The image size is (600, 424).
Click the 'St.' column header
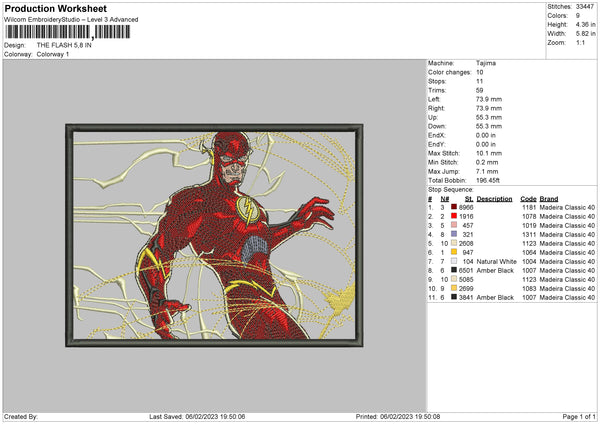pyautogui.click(x=469, y=199)
